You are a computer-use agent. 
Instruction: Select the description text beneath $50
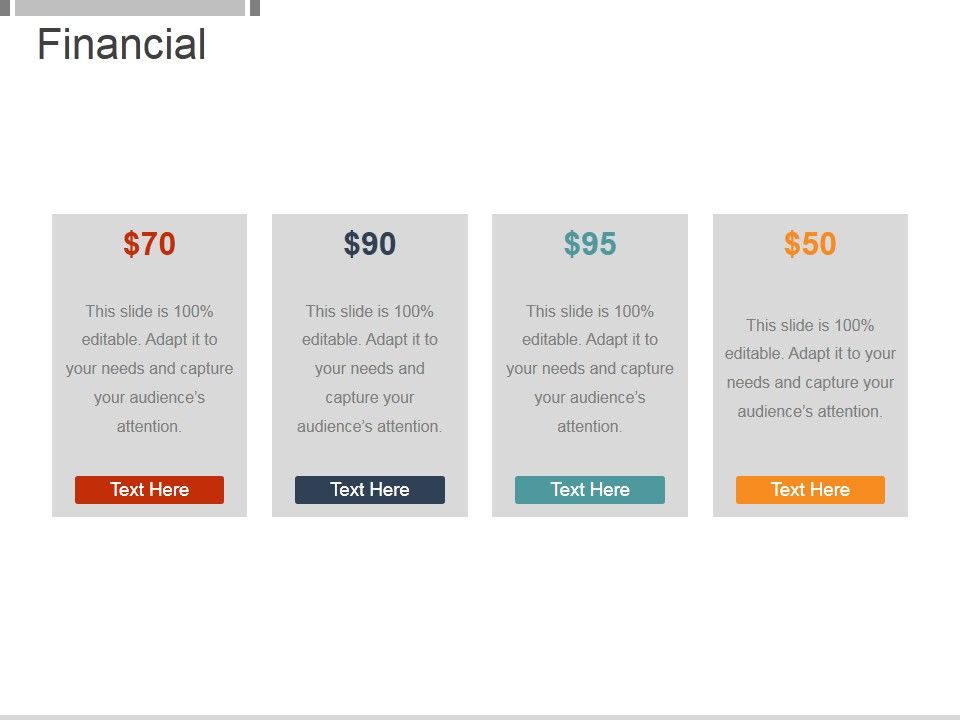810,368
